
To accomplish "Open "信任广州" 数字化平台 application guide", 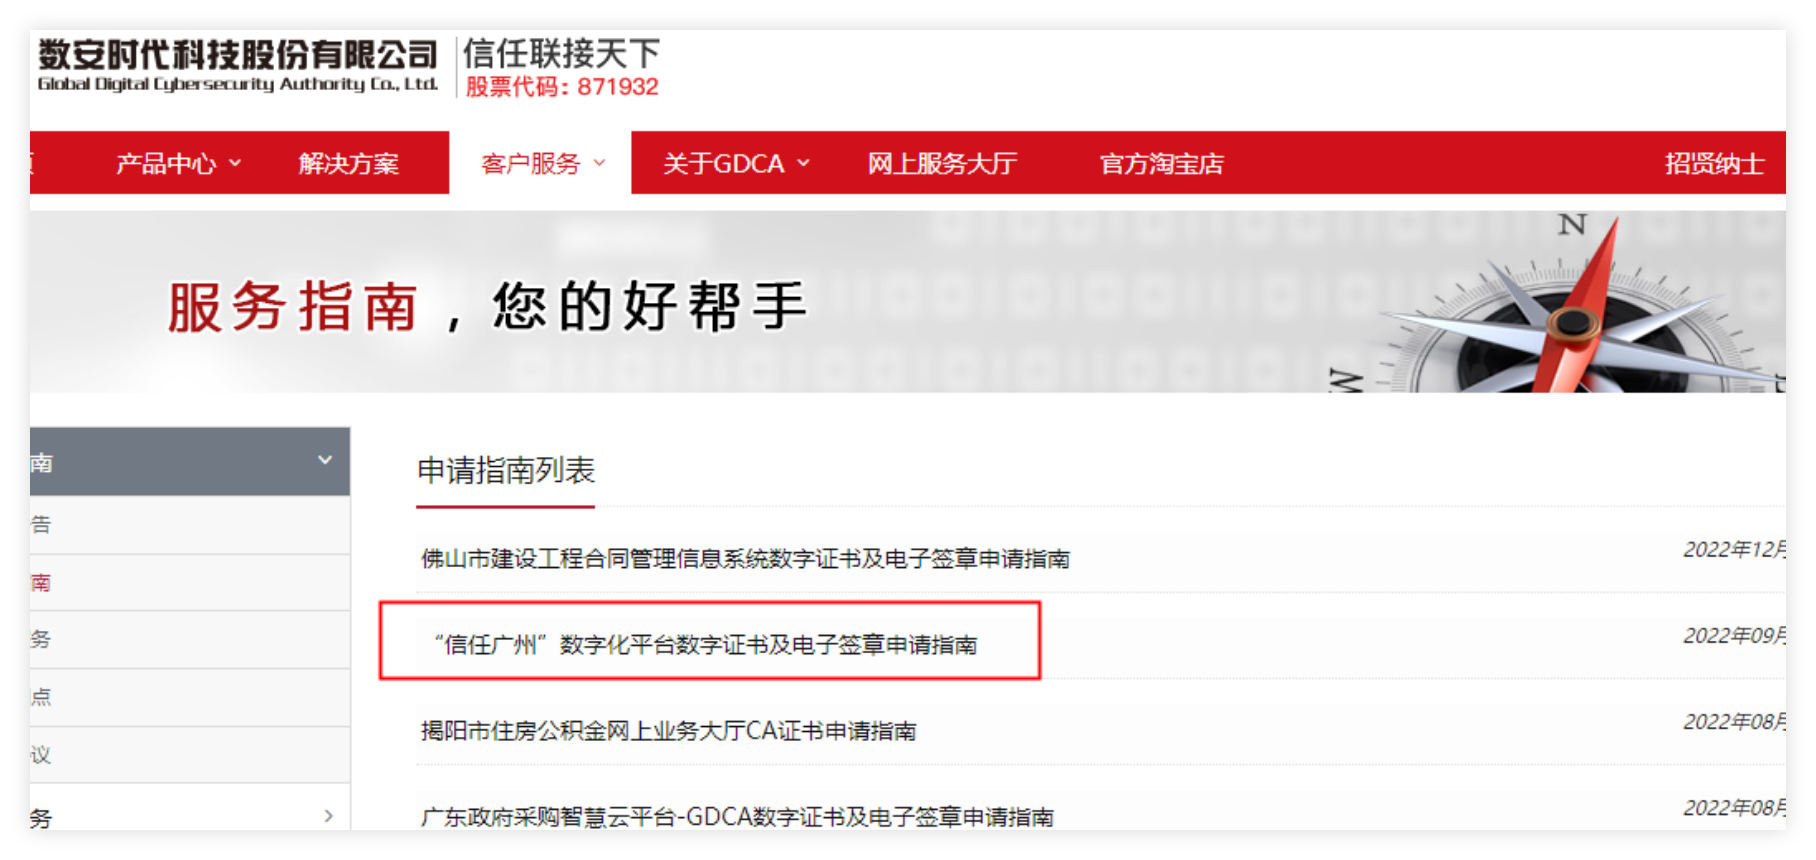I will pos(706,645).
